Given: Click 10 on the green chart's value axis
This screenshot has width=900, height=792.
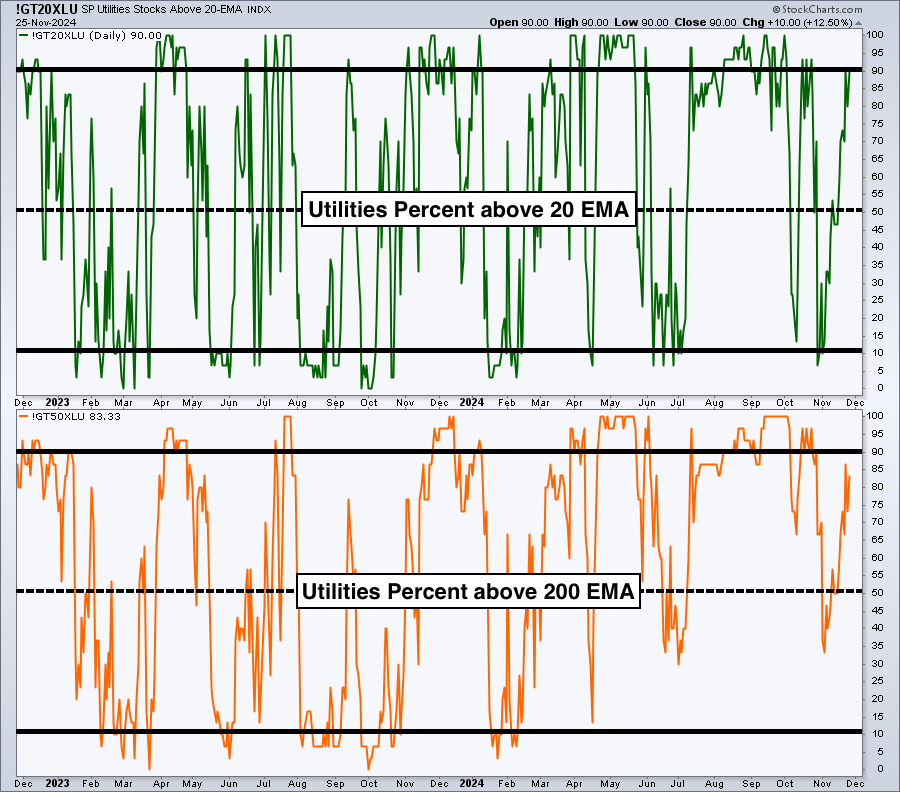Looking at the screenshot, I should point(877,352).
